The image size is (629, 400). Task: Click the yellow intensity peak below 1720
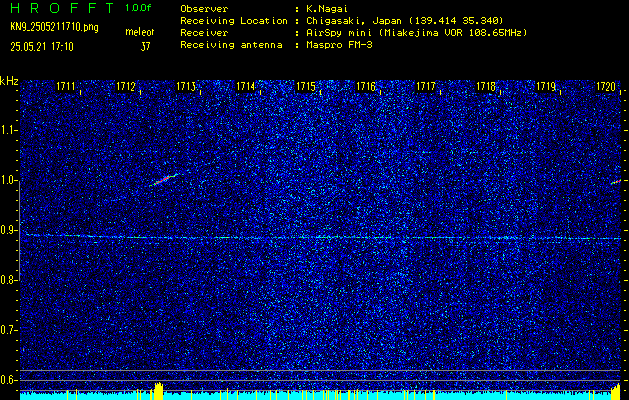tap(616, 392)
